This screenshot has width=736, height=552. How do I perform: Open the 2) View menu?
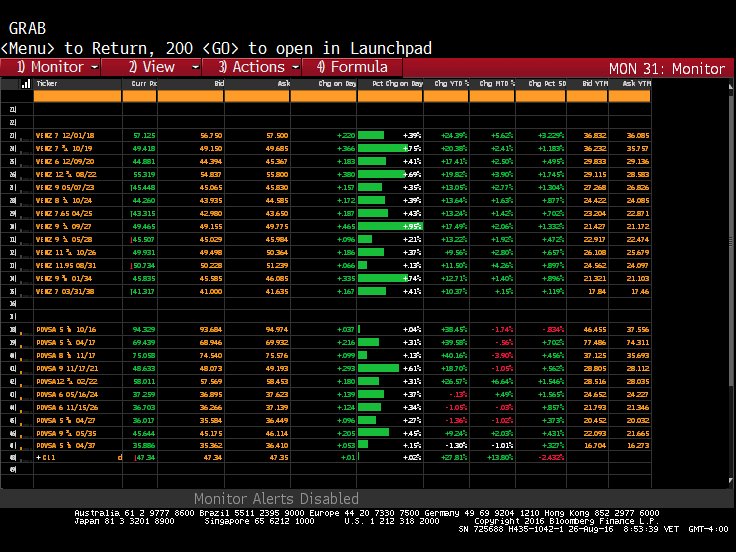(x=152, y=67)
